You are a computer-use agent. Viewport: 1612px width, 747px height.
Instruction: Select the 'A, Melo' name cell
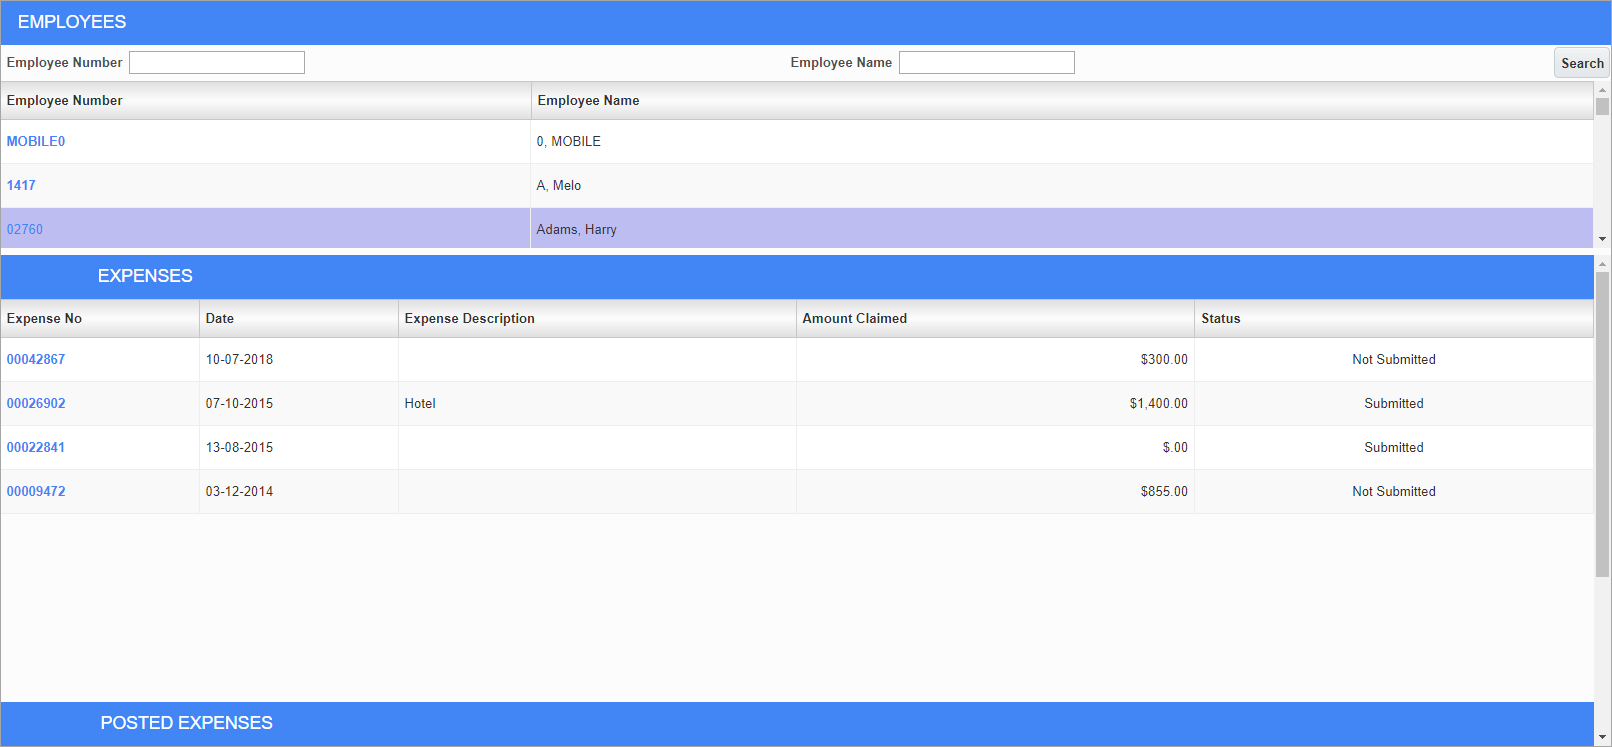[x=1062, y=186]
